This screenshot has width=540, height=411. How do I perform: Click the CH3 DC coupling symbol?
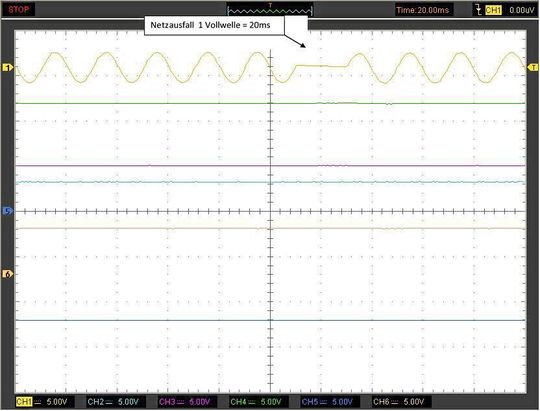point(180,402)
